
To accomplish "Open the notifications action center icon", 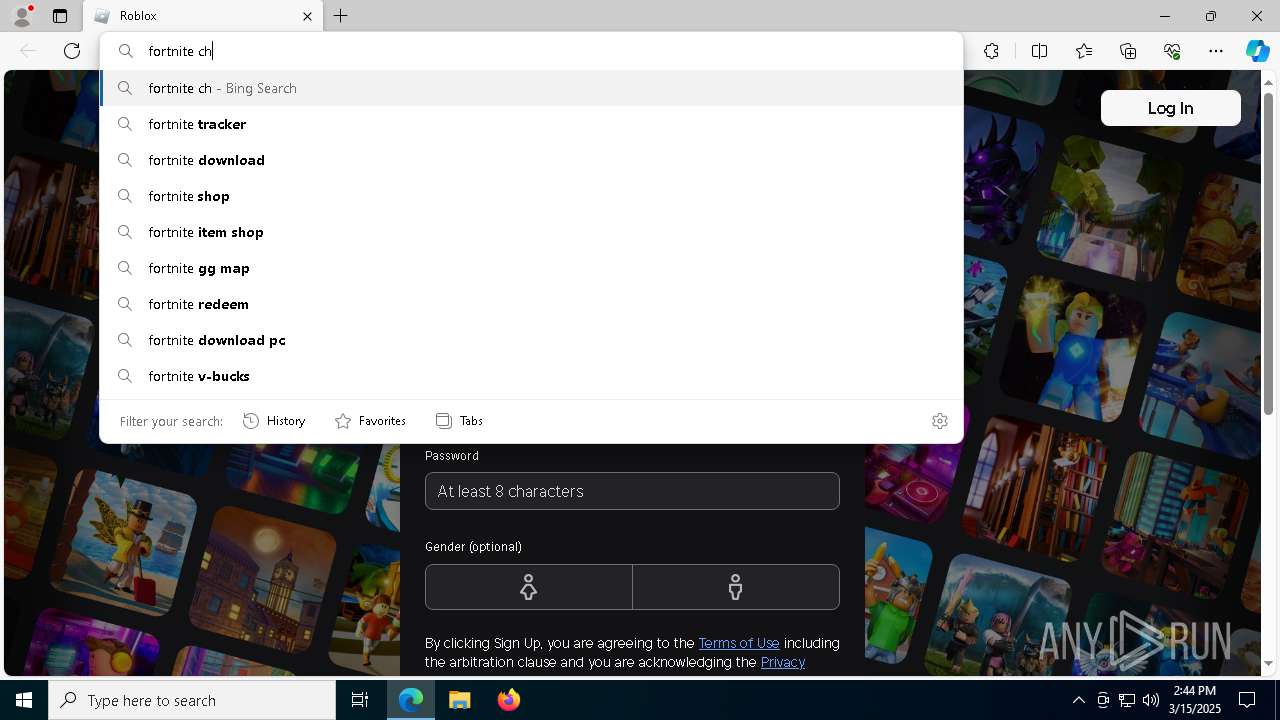I will (1247, 700).
